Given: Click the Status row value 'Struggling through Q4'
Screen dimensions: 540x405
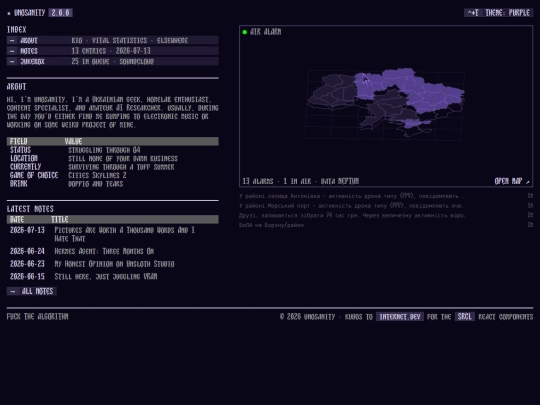Looking at the screenshot, I should [x=104, y=150].
